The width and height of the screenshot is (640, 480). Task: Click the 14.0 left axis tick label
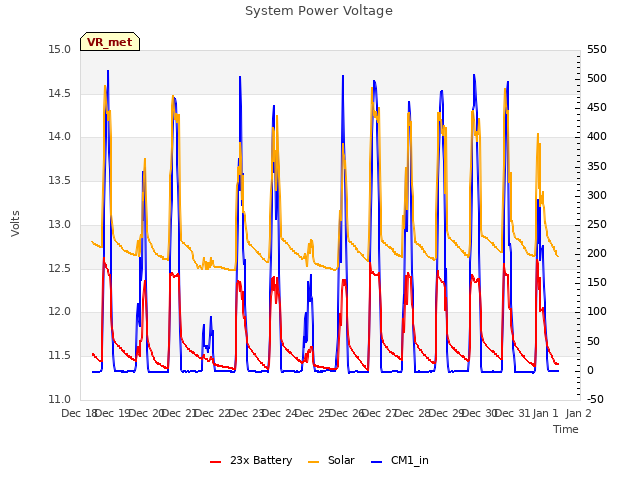pos(60,137)
